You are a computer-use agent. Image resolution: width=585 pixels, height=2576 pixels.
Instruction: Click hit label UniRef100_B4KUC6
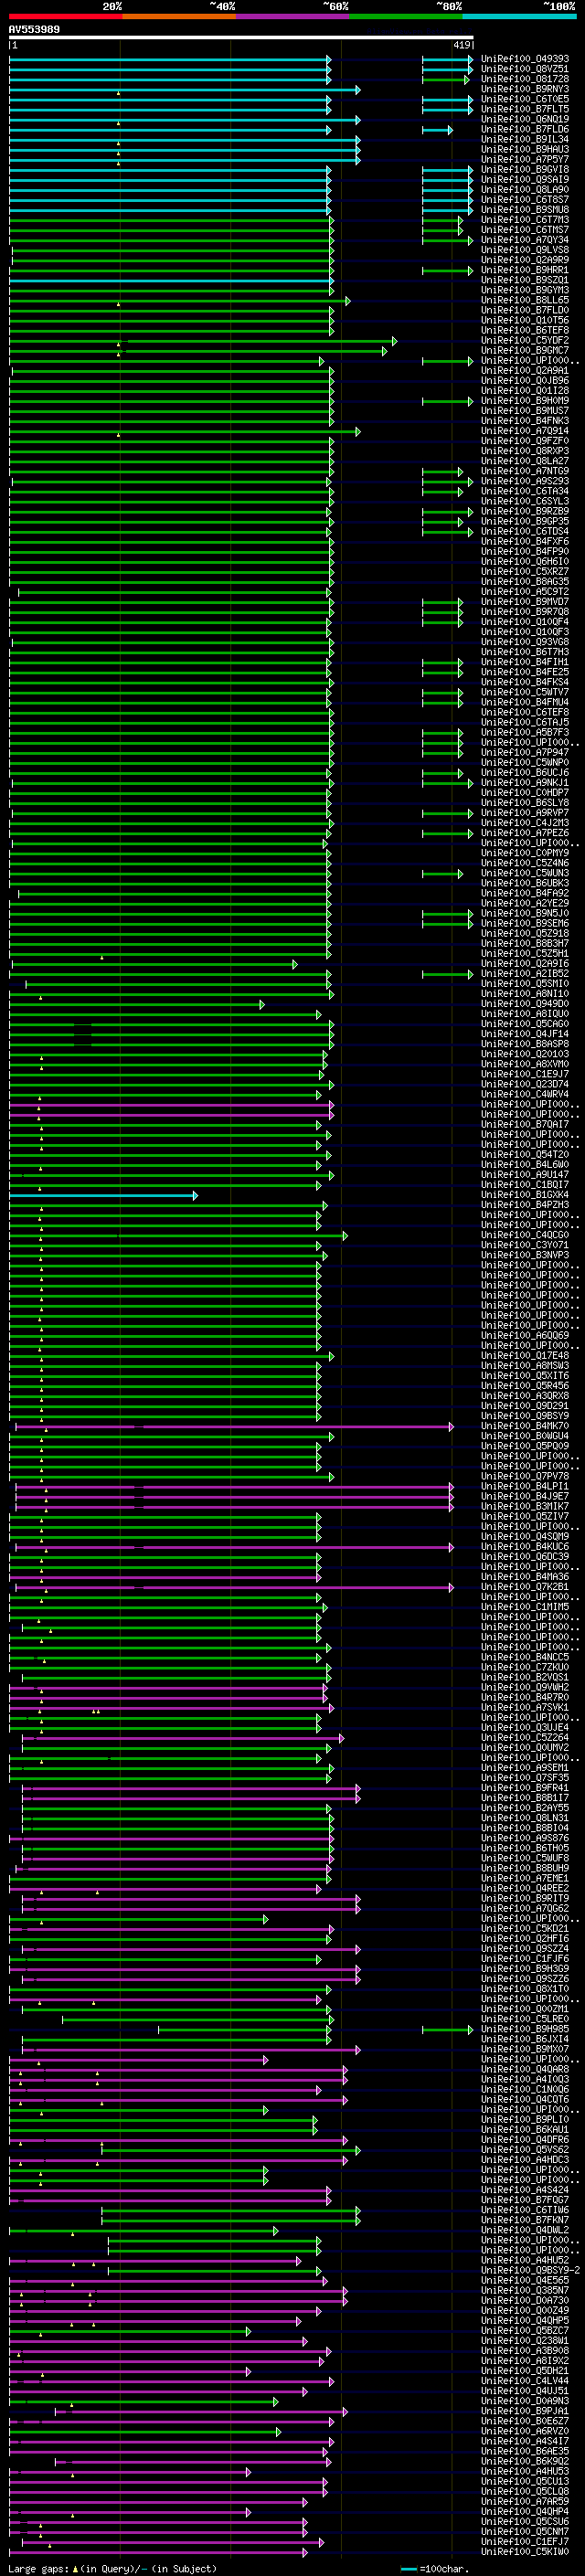pyautogui.click(x=525, y=1546)
